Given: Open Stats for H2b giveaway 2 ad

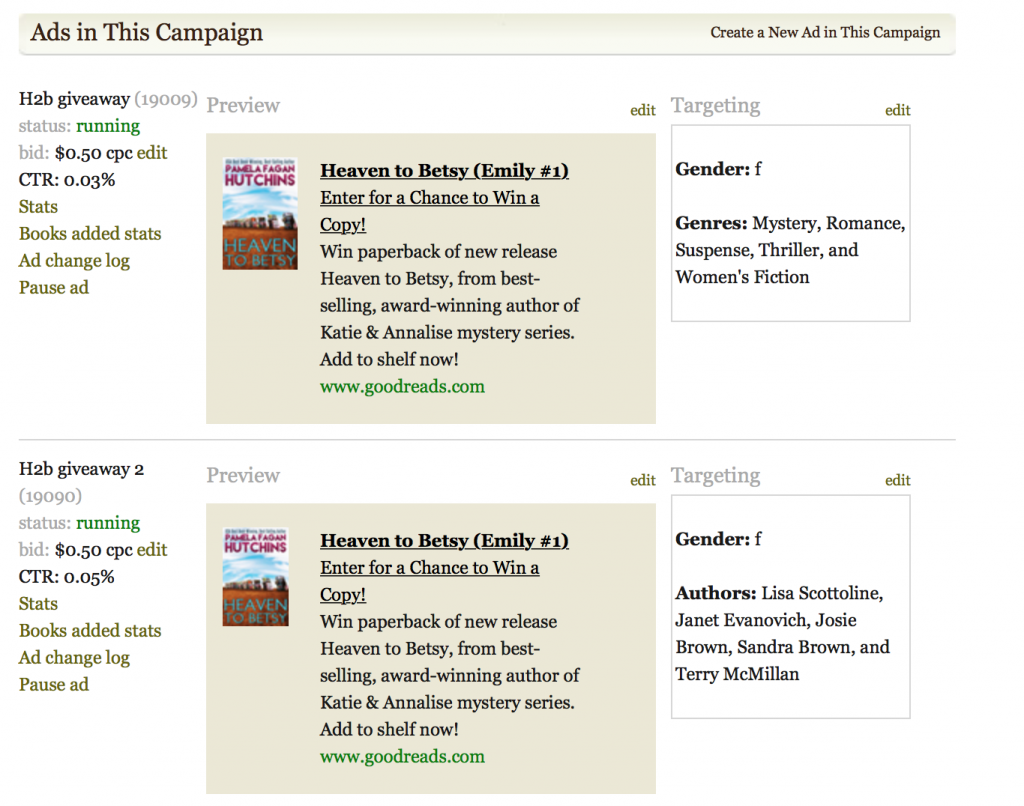Looking at the screenshot, I should pos(38,604).
